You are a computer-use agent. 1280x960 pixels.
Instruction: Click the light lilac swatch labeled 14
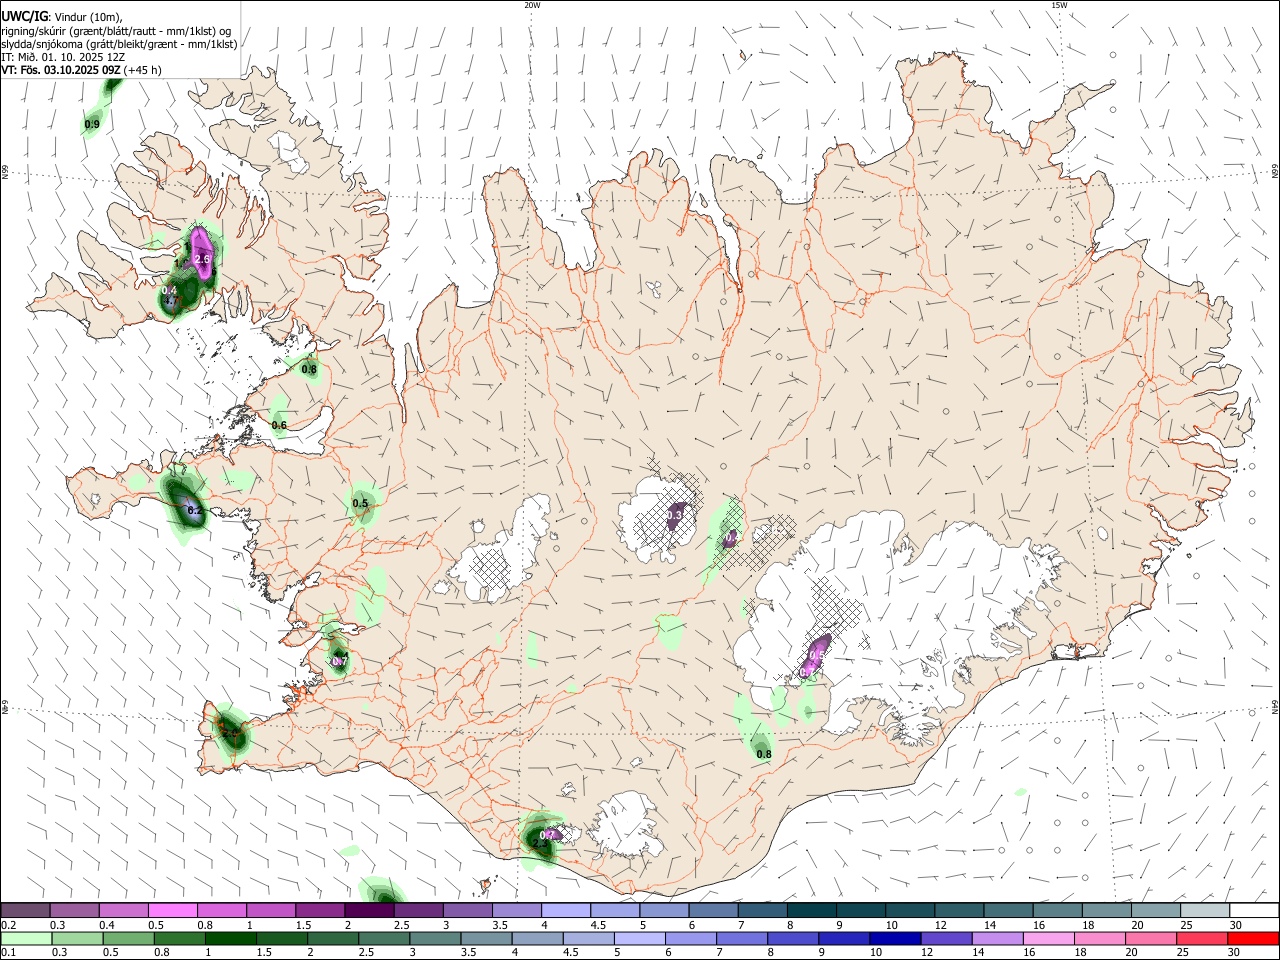(x=996, y=939)
